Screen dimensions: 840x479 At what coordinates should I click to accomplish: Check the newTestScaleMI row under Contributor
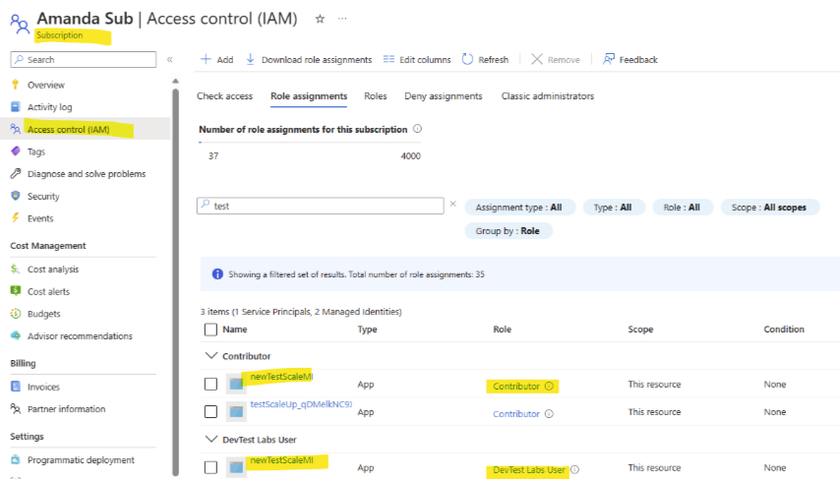[x=211, y=384]
